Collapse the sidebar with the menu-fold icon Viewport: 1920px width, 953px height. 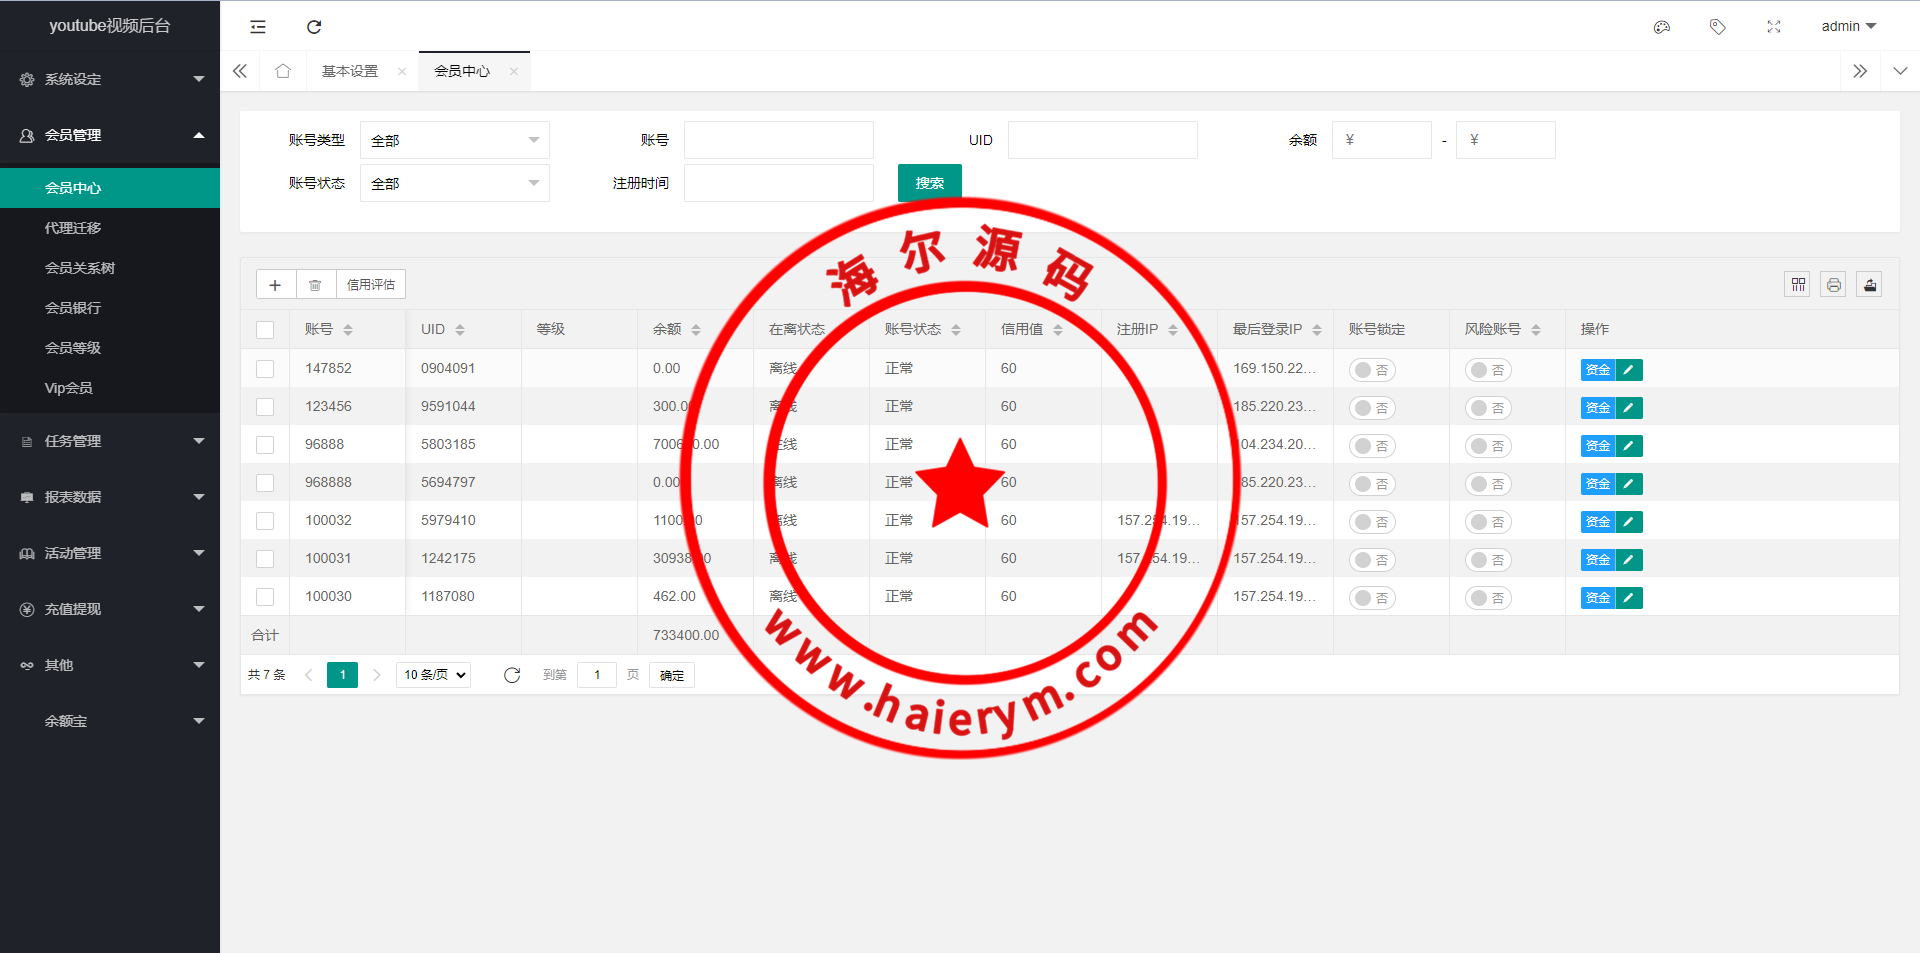pos(258,27)
